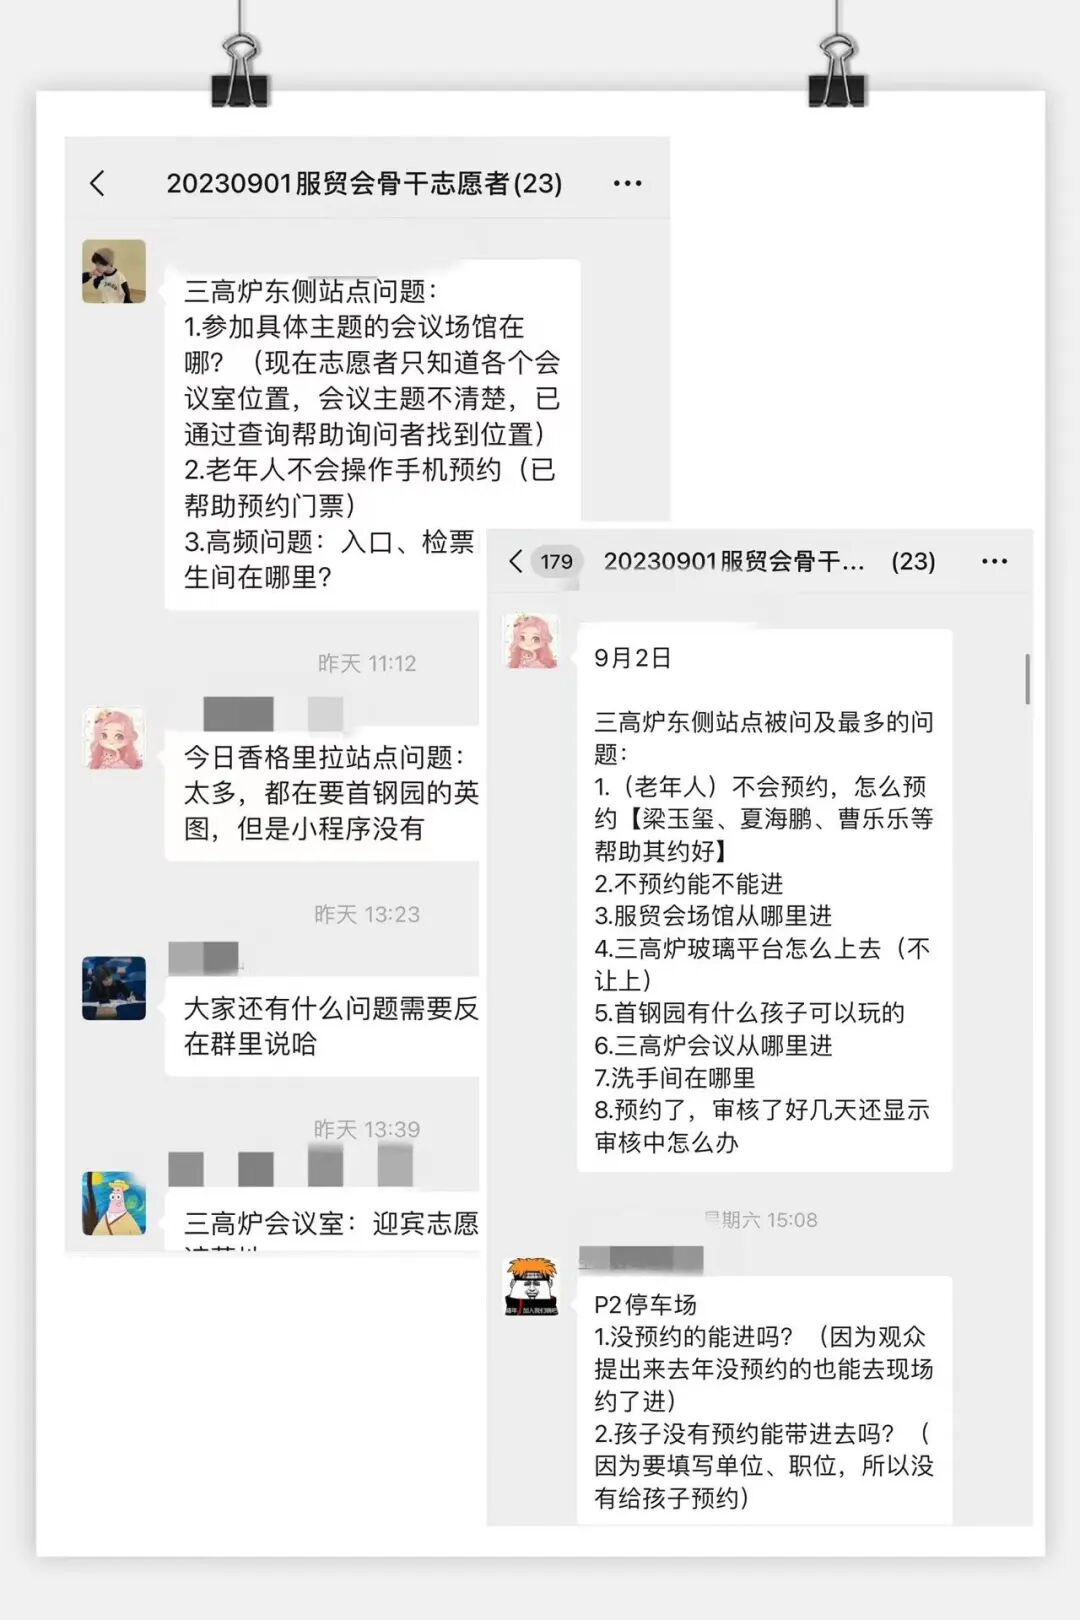Tap group title 20230901服贸会骨干志愿者(23)
This screenshot has width=1080, height=1620.
pyautogui.click(x=364, y=183)
